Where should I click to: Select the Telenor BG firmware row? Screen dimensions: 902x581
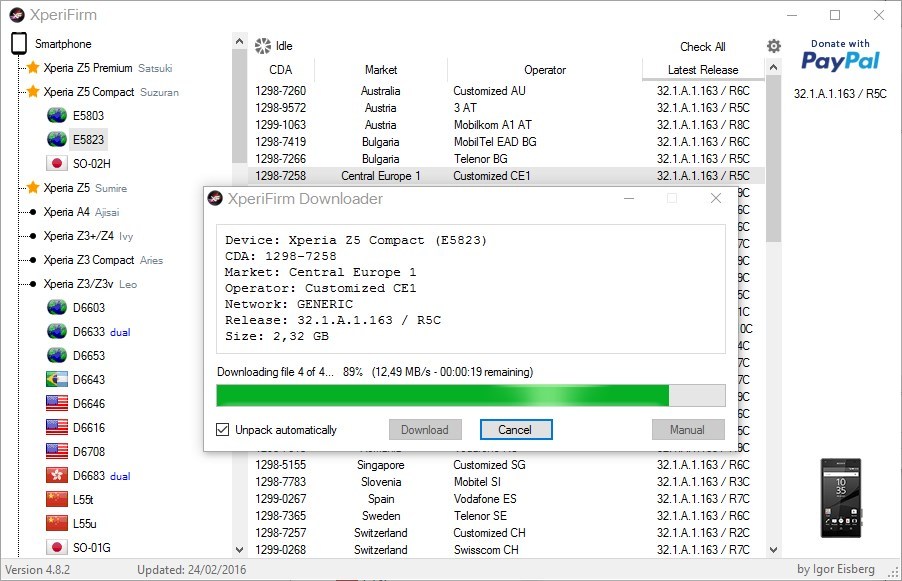click(x=506, y=159)
